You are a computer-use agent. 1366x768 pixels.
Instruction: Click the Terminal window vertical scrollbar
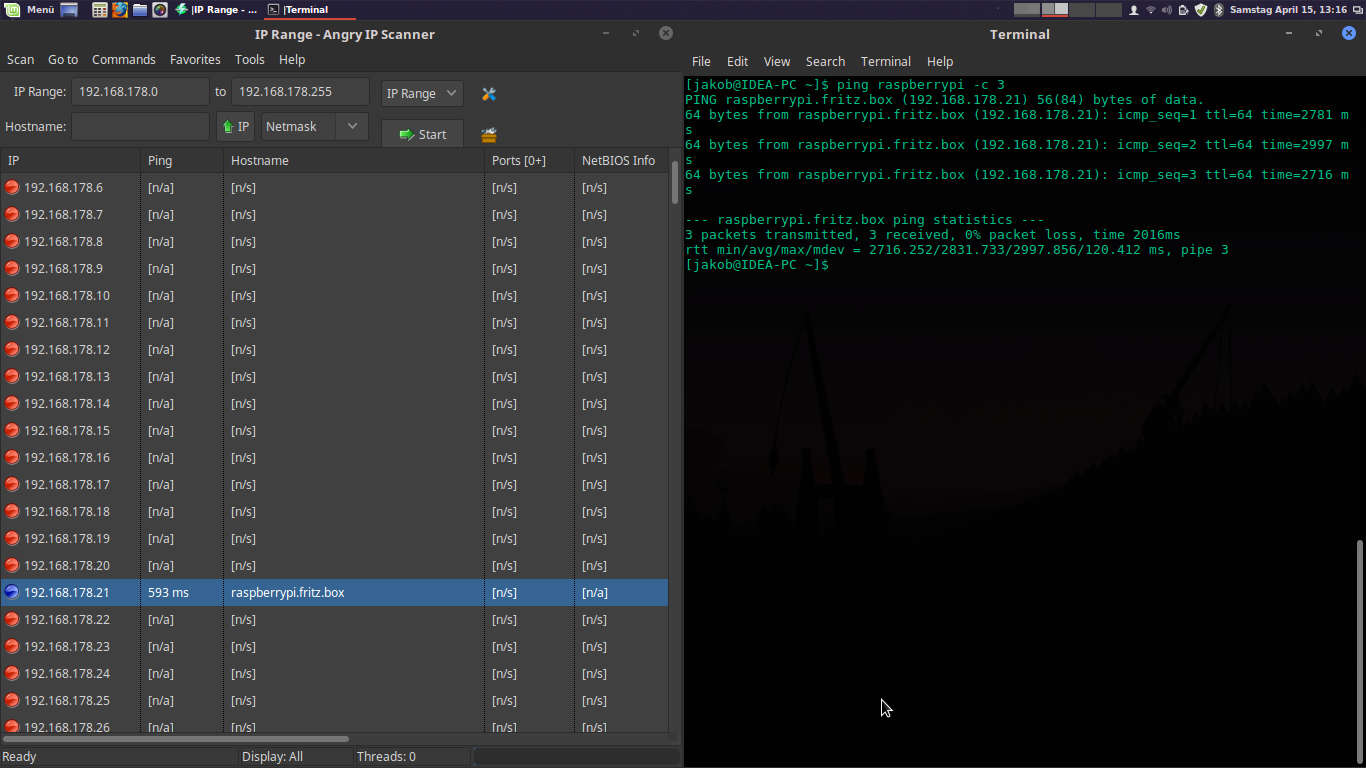pos(1360,650)
